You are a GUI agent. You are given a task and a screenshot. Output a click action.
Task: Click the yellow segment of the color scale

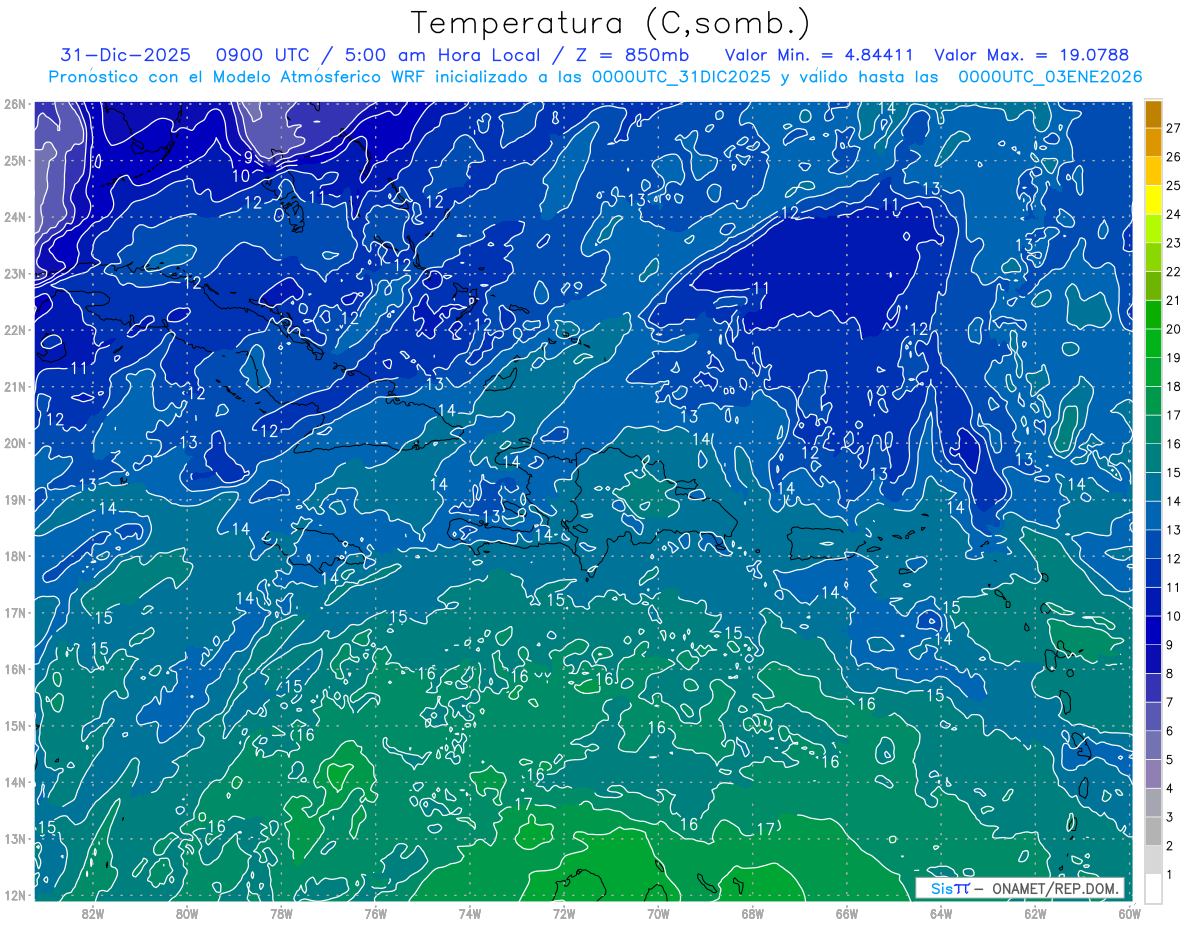point(1153,200)
